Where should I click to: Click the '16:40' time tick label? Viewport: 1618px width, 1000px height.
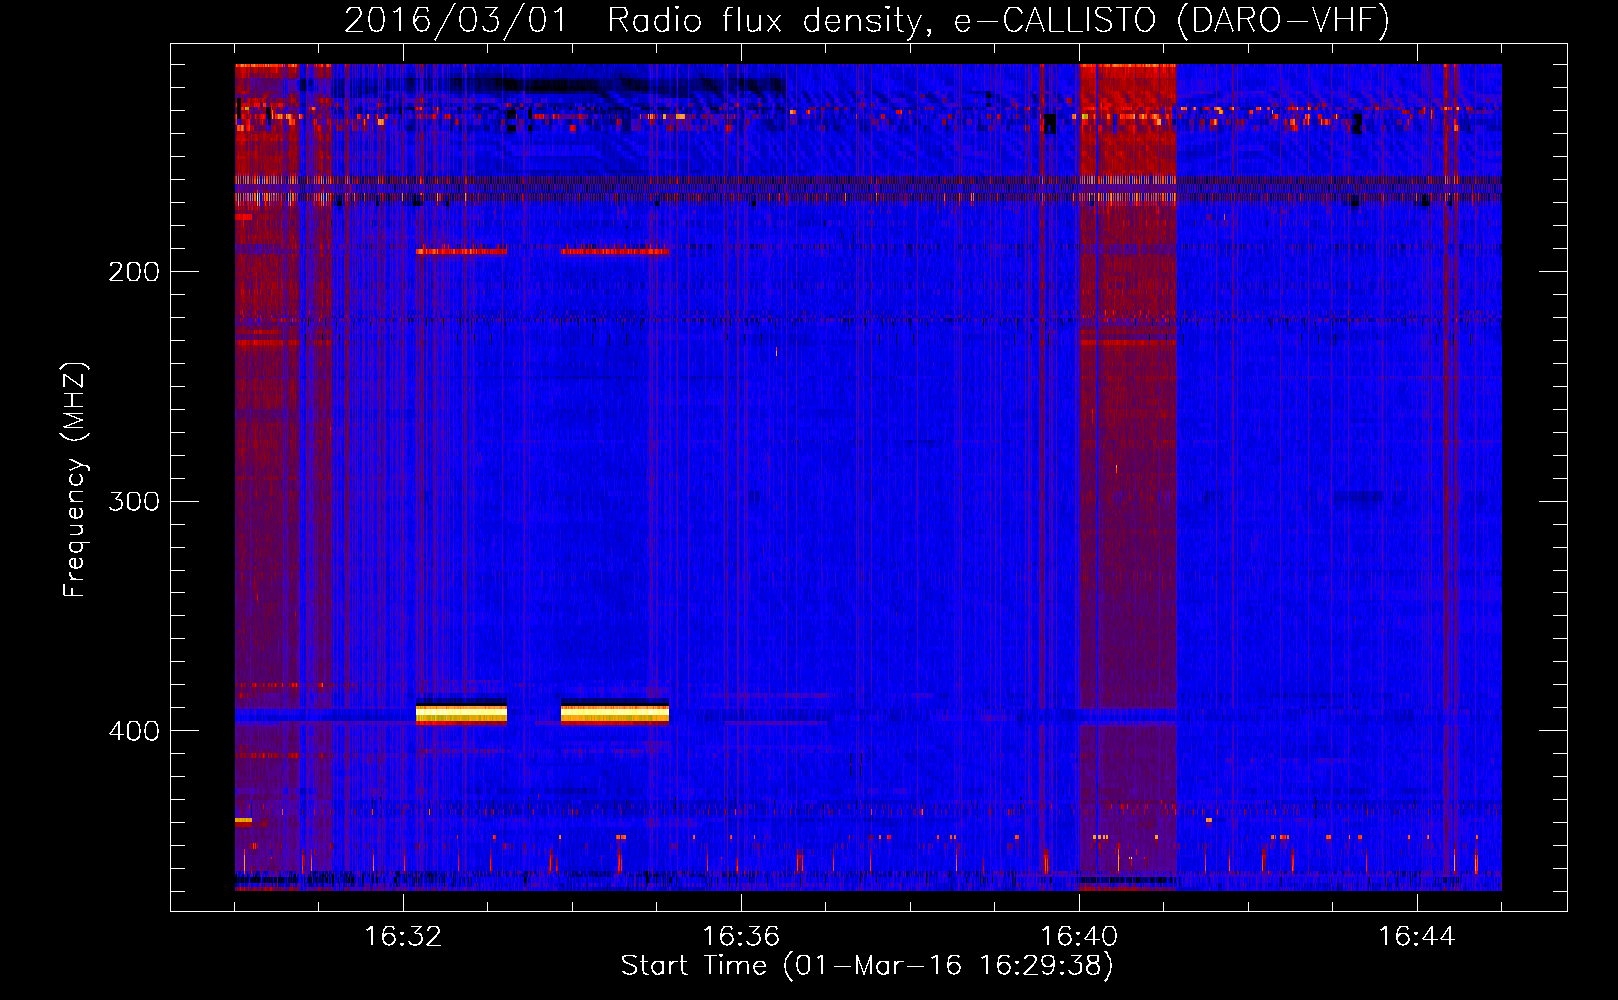[x=1079, y=936]
